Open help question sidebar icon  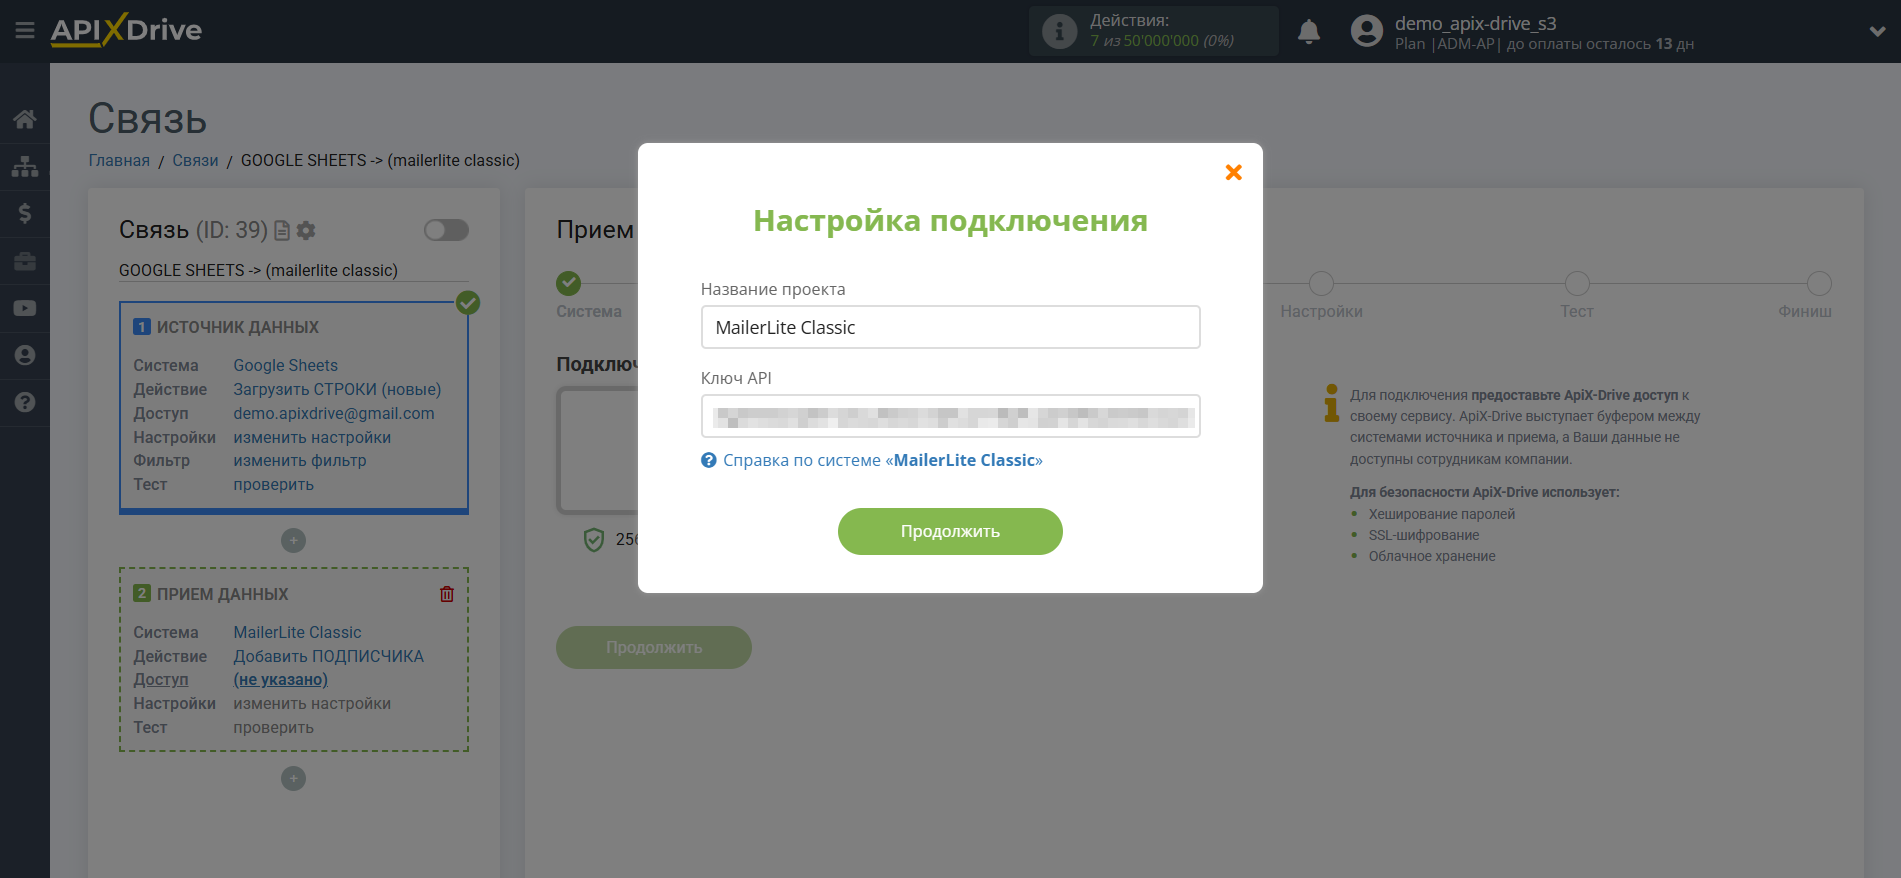(25, 402)
